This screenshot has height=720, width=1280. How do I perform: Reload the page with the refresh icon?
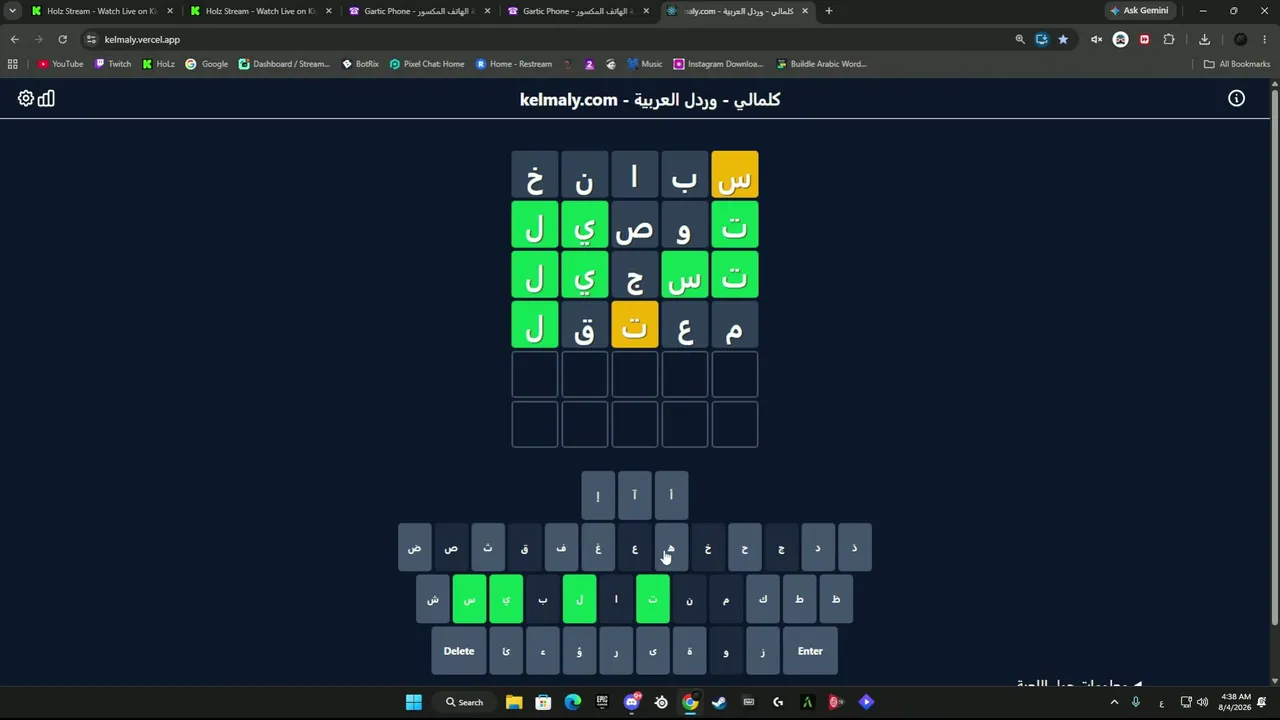point(62,39)
